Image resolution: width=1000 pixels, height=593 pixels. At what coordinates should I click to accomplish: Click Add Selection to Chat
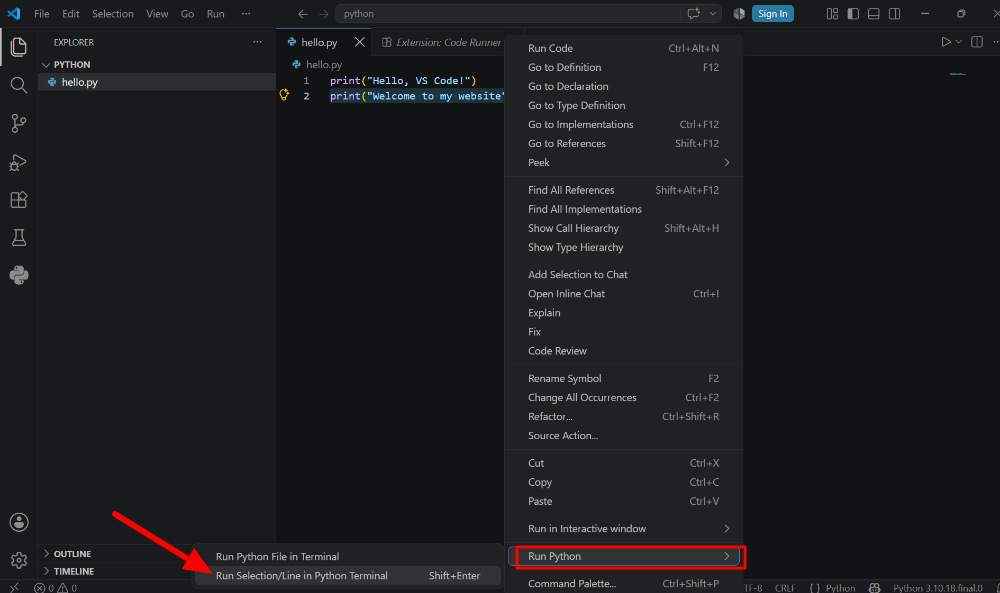coord(624,275)
